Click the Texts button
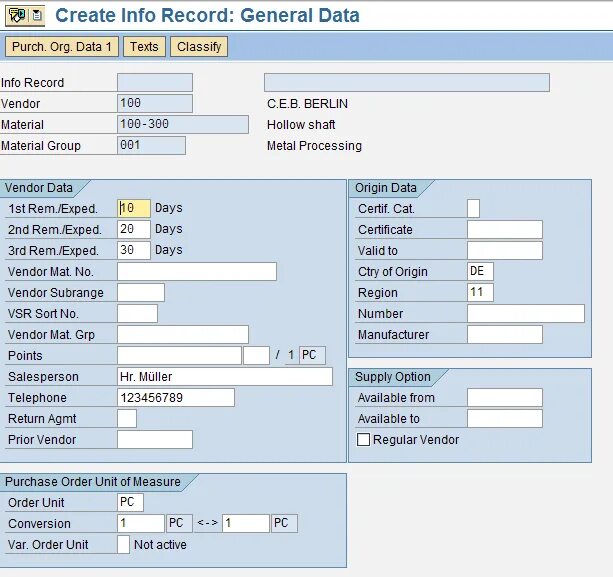613x577 pixels. pos(144,47)
